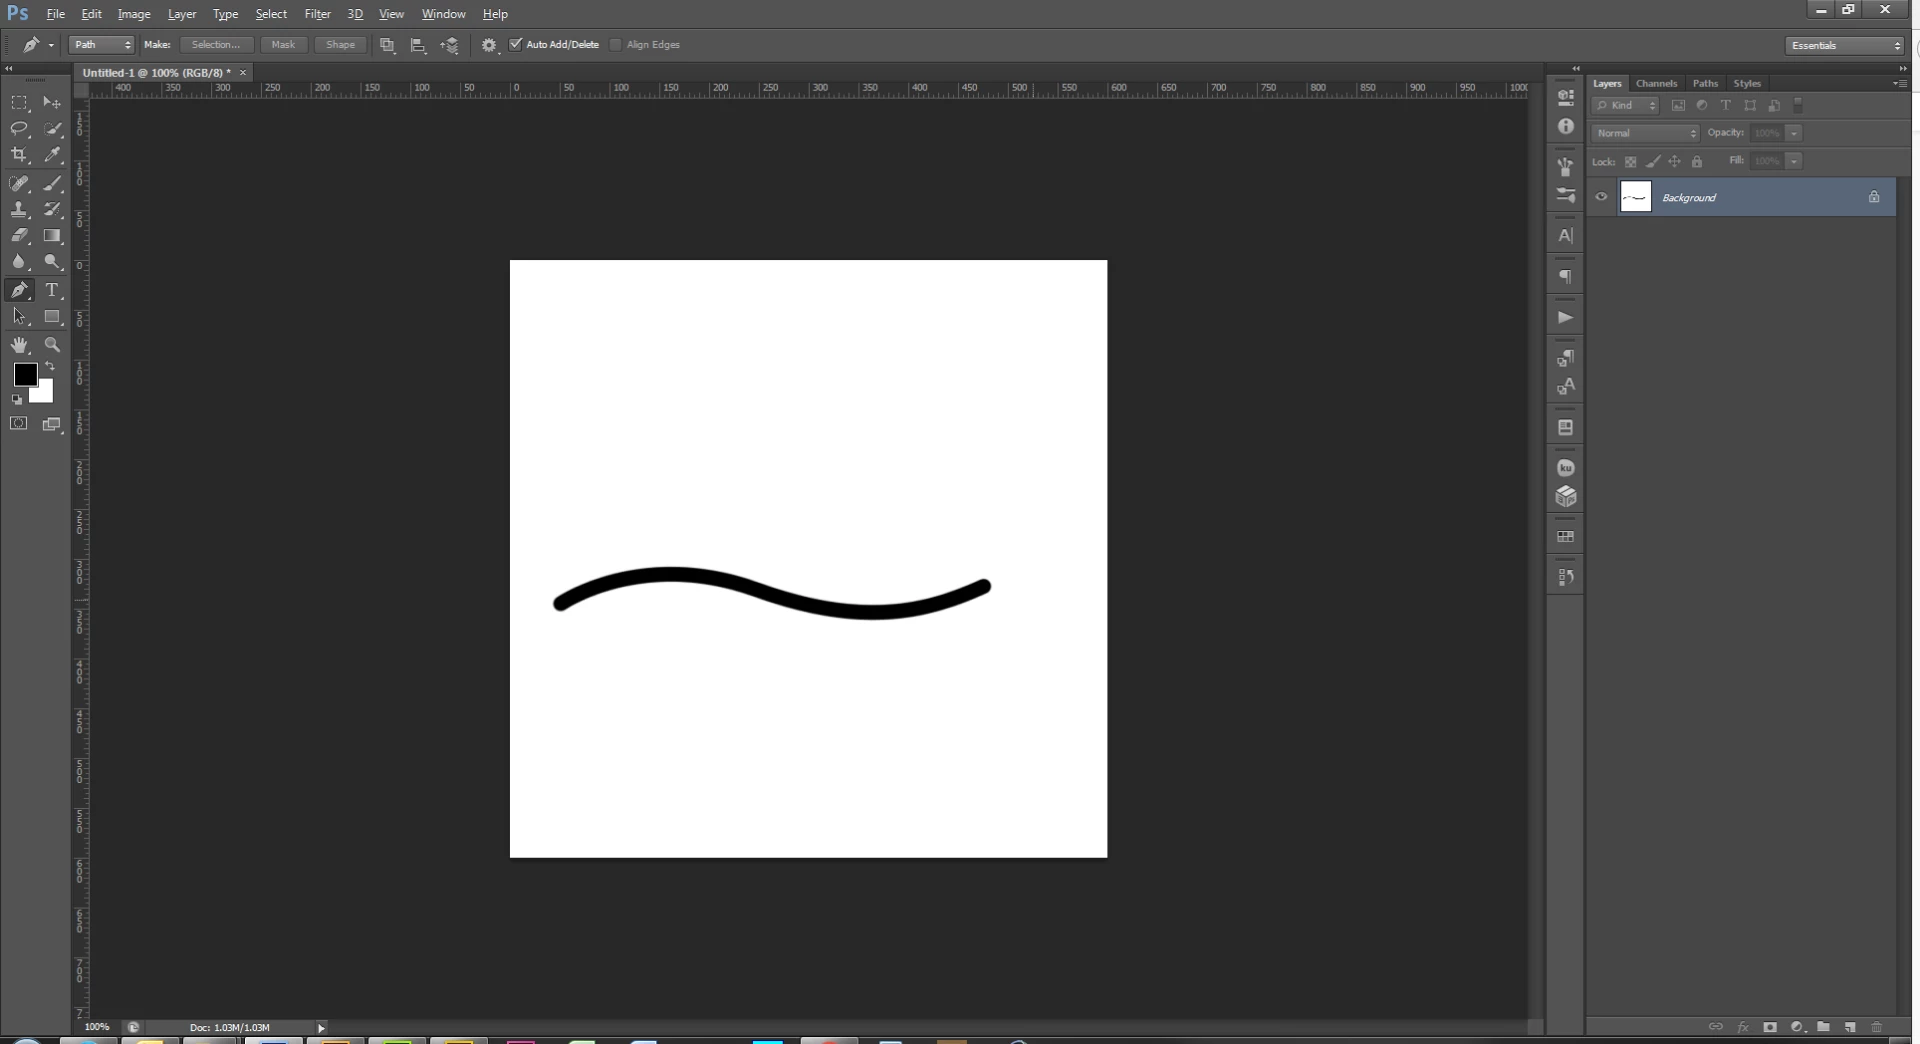This screenshot has height=1044, width=1920.
Task: Open the Normal blend mode dropdown
Action: [1645, 133]
